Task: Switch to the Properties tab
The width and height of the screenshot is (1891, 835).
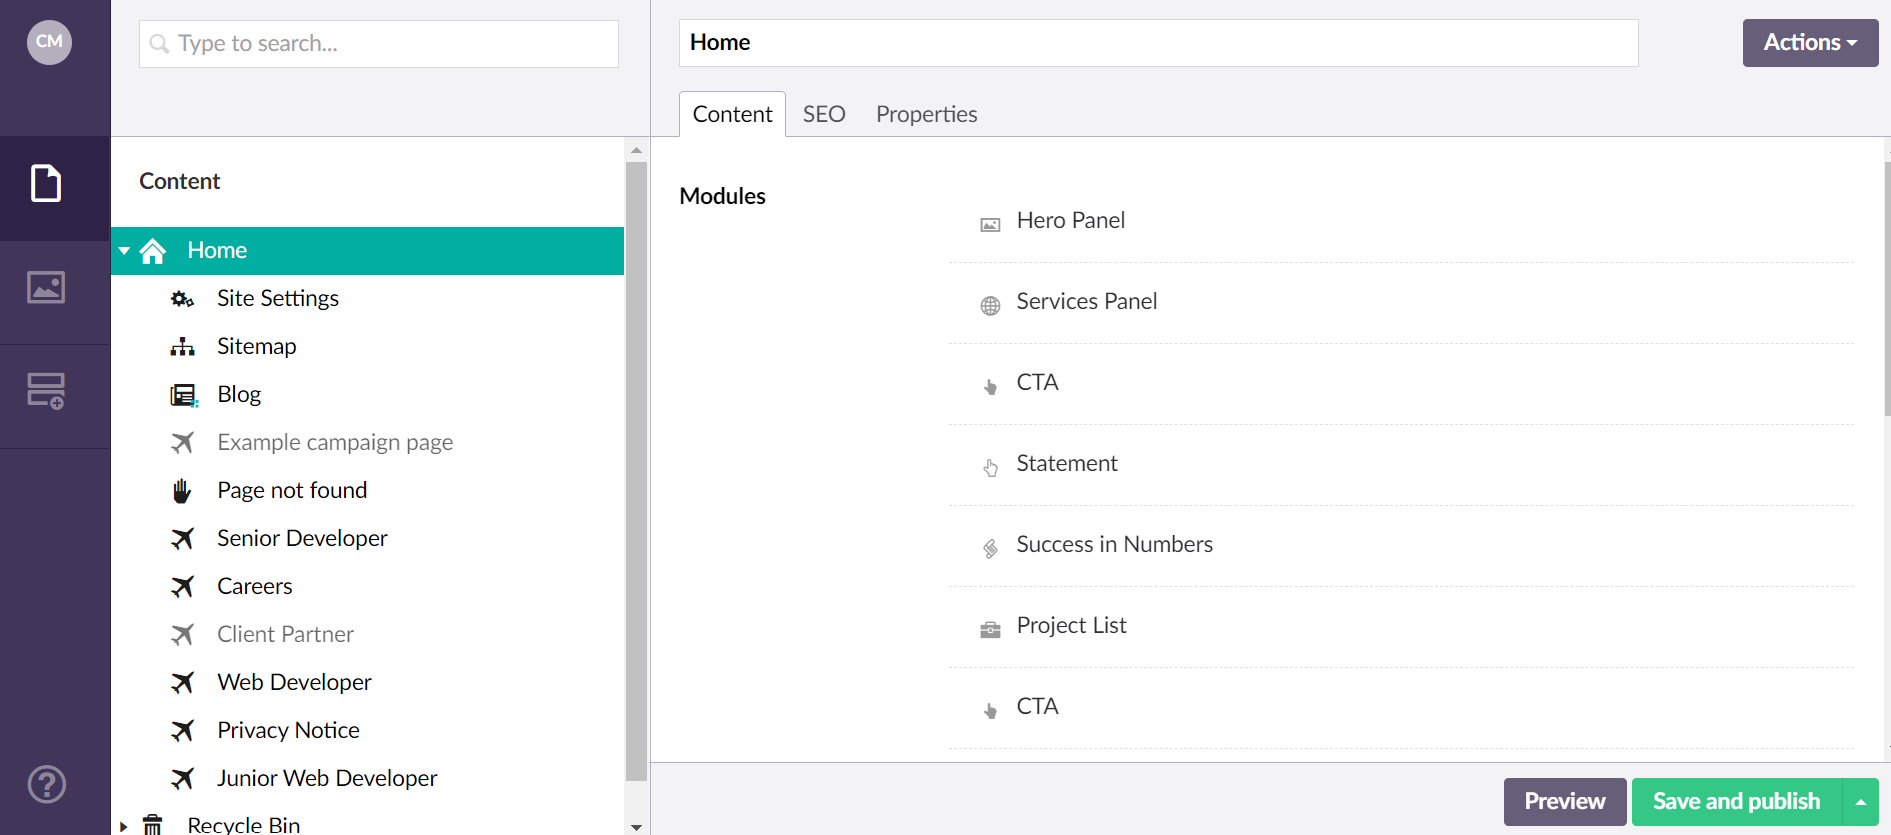Action: coord(926,115)
